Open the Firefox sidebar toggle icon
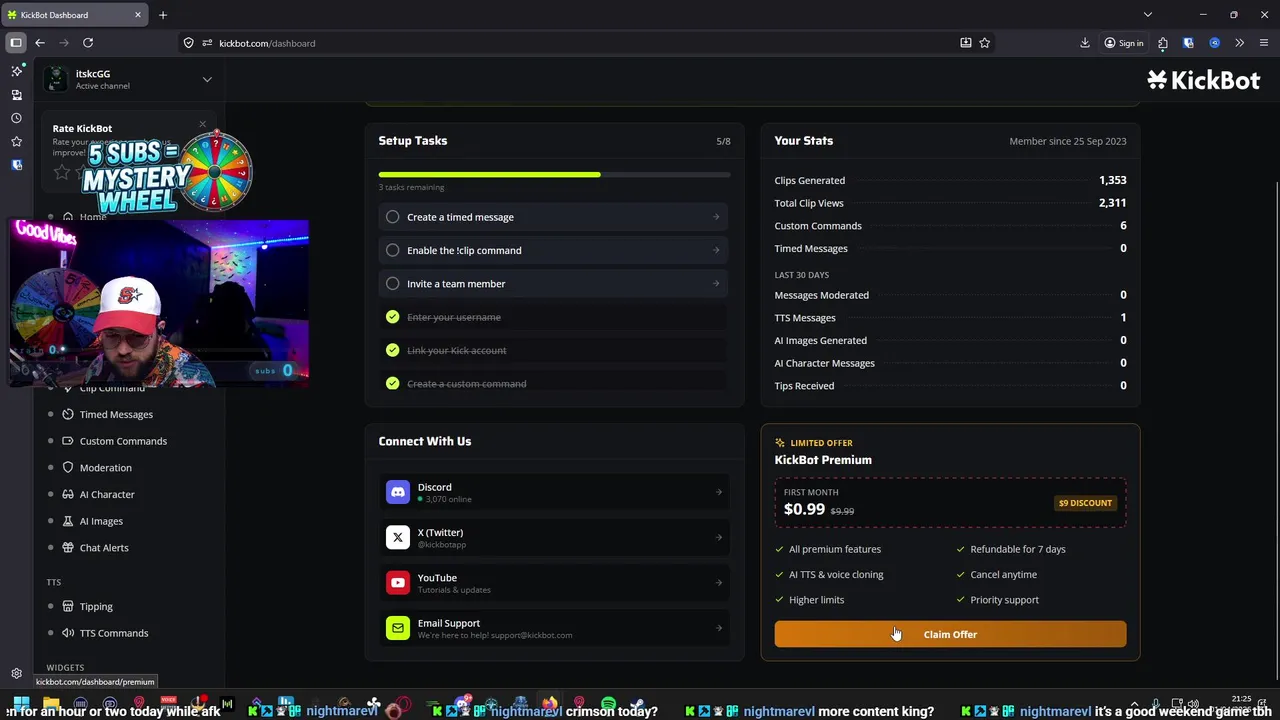Viewport: 1280px width, 720px height. click(x=16, y=43)
